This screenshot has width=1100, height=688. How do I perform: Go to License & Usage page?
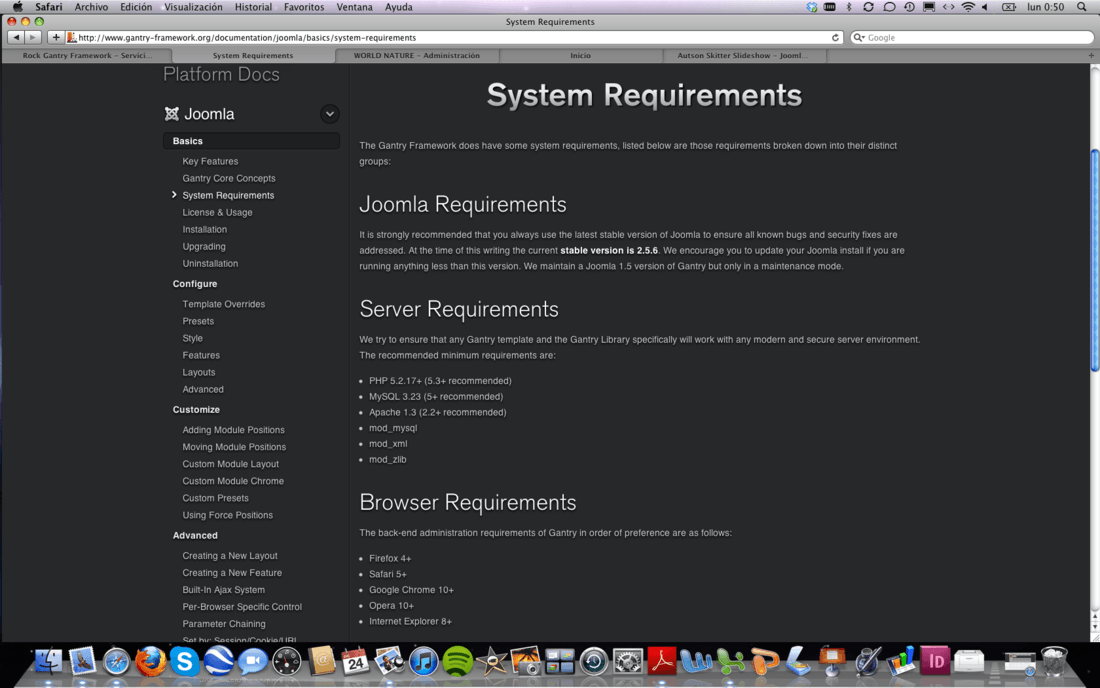tap(217, 213)
